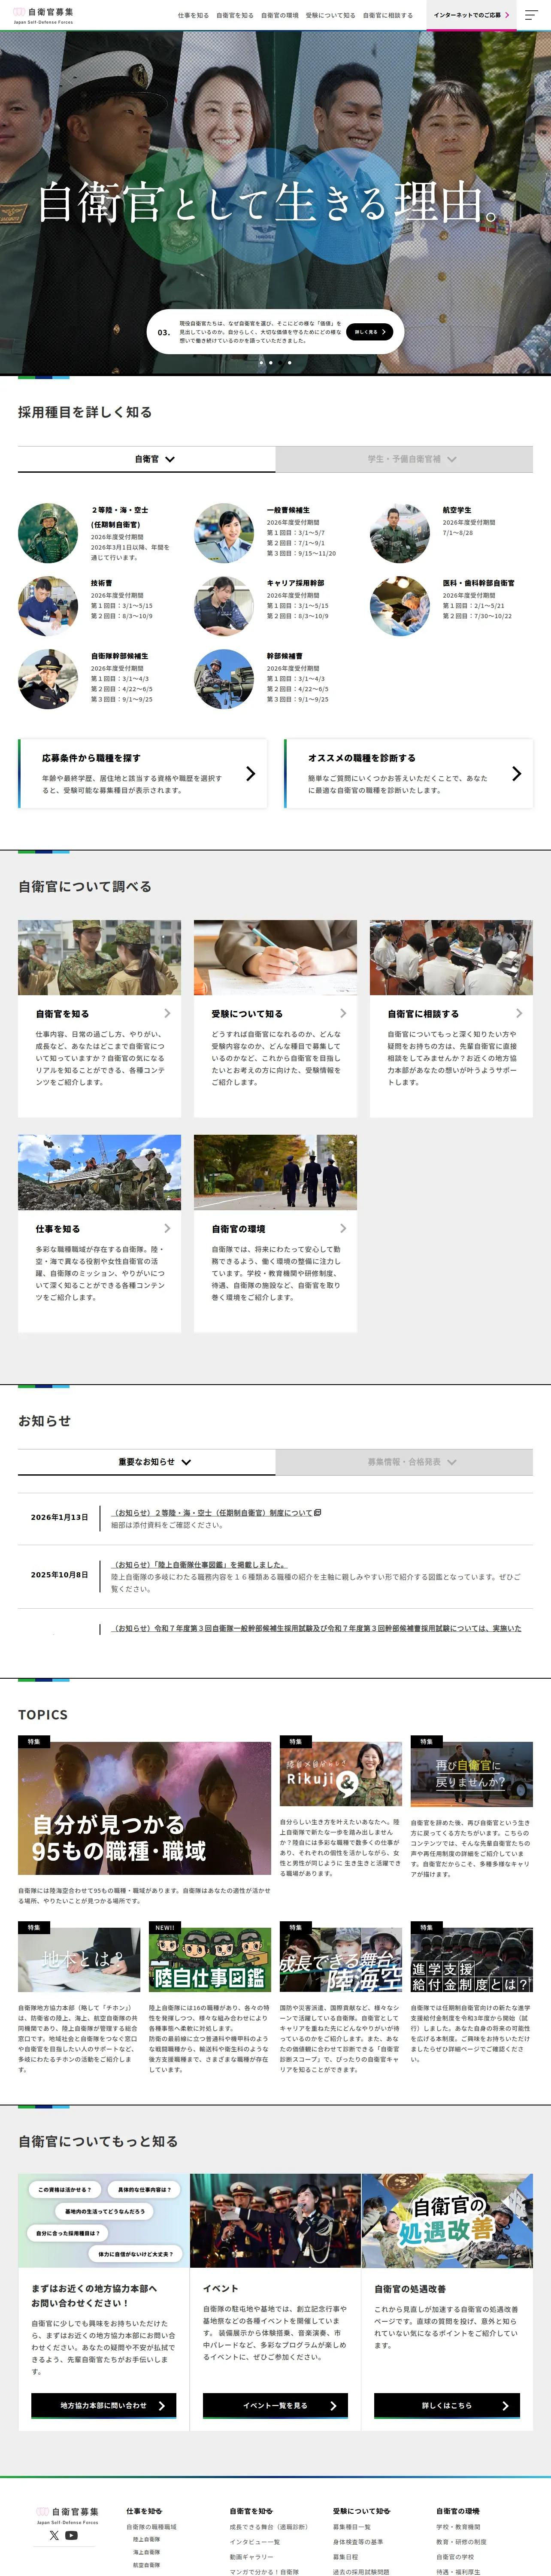Open 自衛官を知る in the header navigation
This screenshot has height=2576, width=551.
[235, 15]
